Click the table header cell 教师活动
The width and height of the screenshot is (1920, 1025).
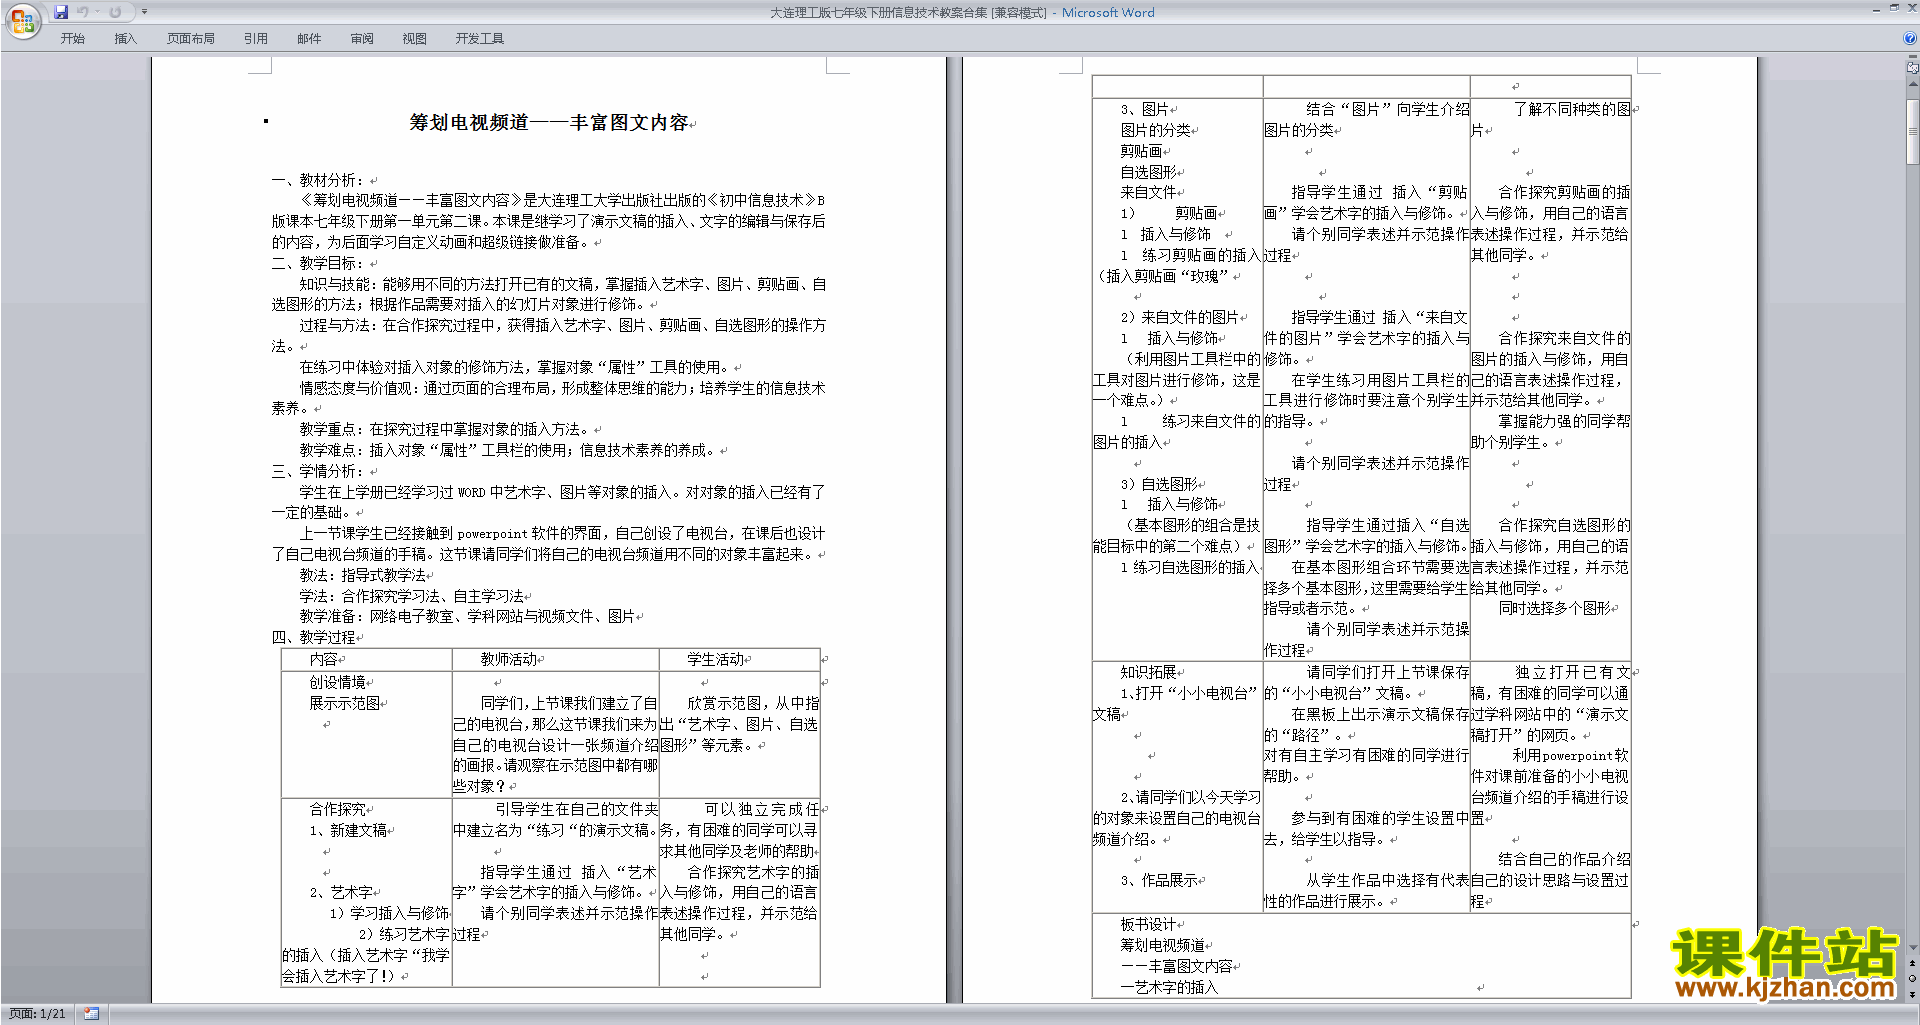[x=508, y=659]
